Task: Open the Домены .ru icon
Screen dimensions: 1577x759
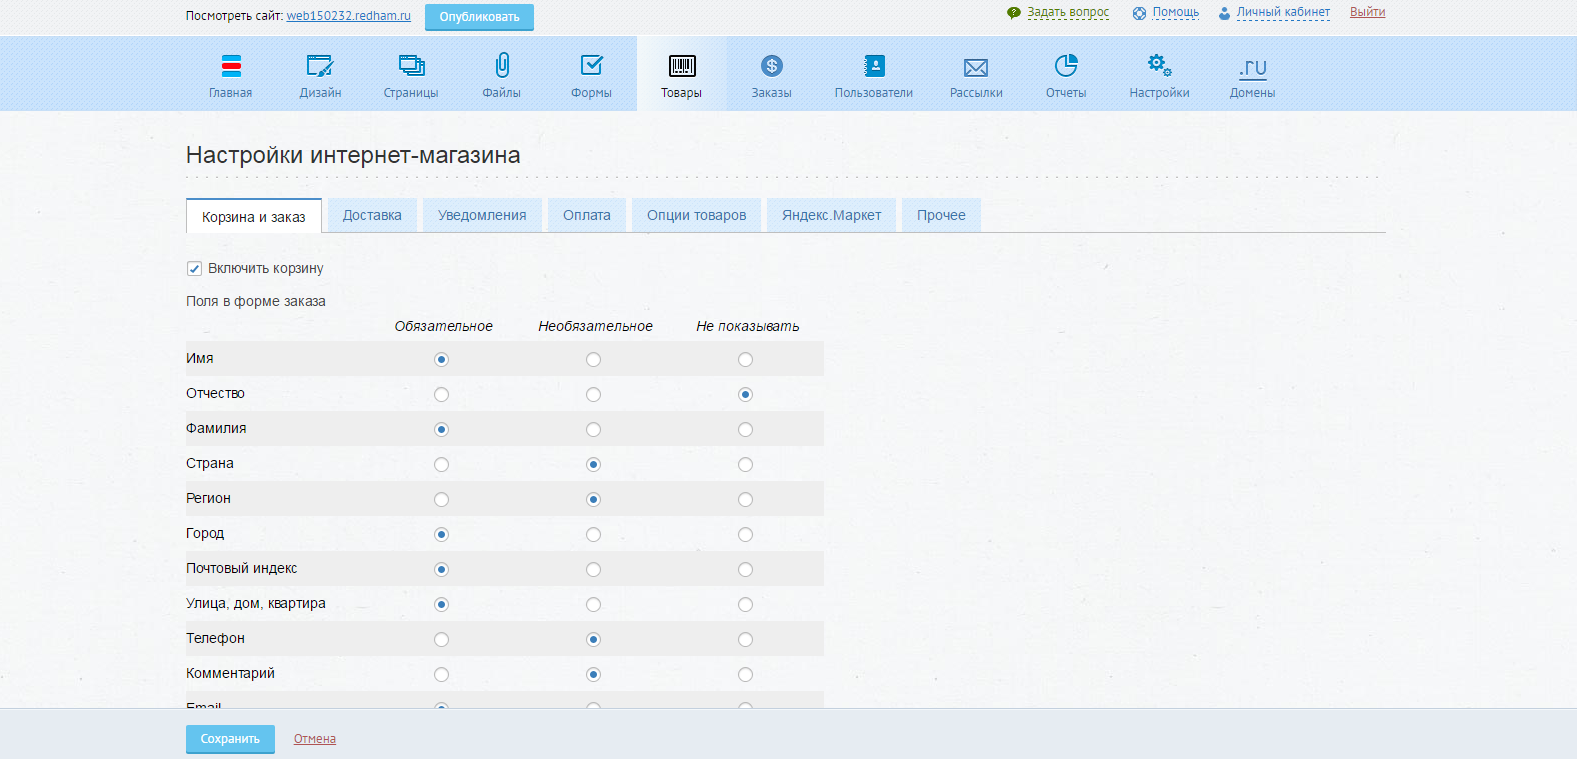Action: tap(1253, 68)
